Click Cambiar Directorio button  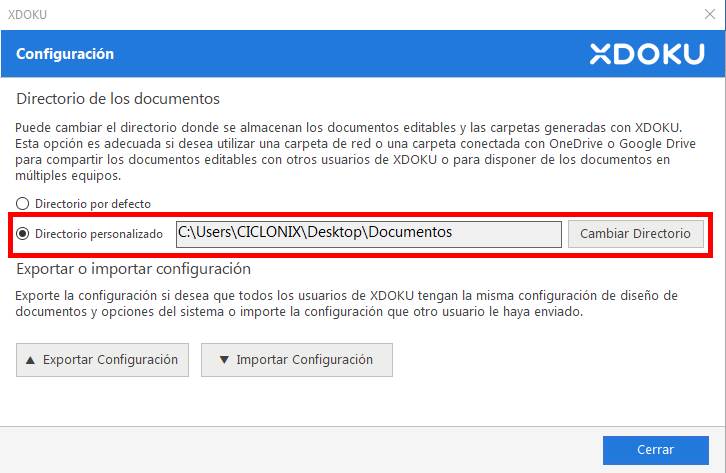636,234
